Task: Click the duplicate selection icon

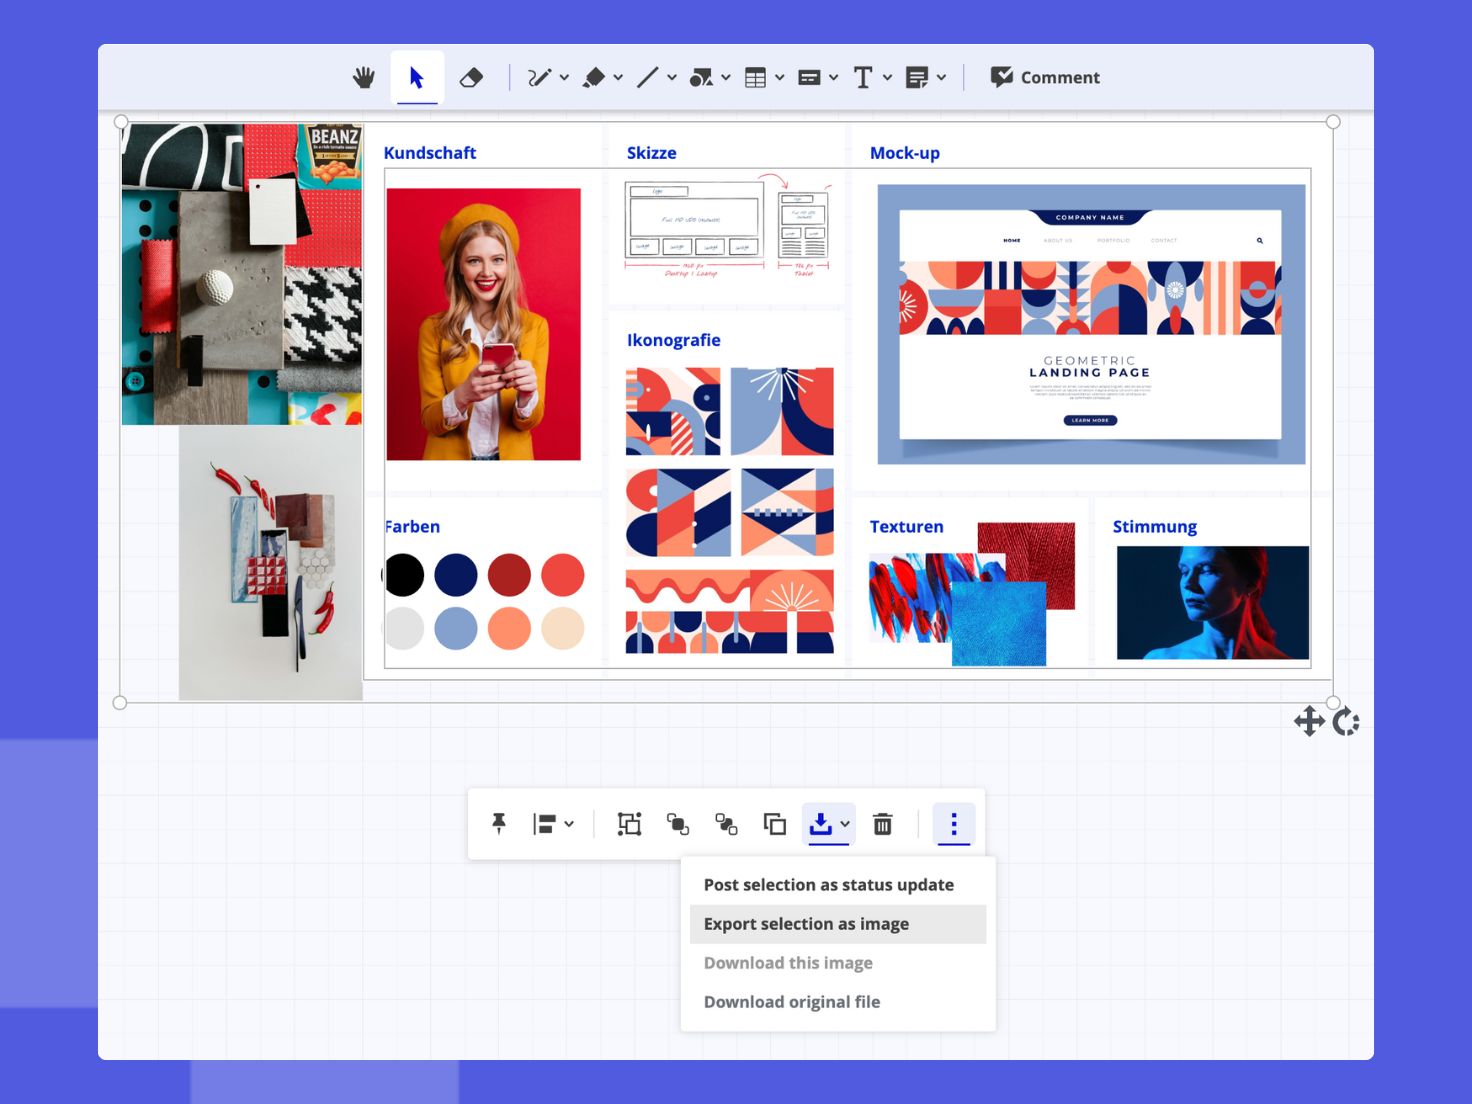Action: point(774,824)
